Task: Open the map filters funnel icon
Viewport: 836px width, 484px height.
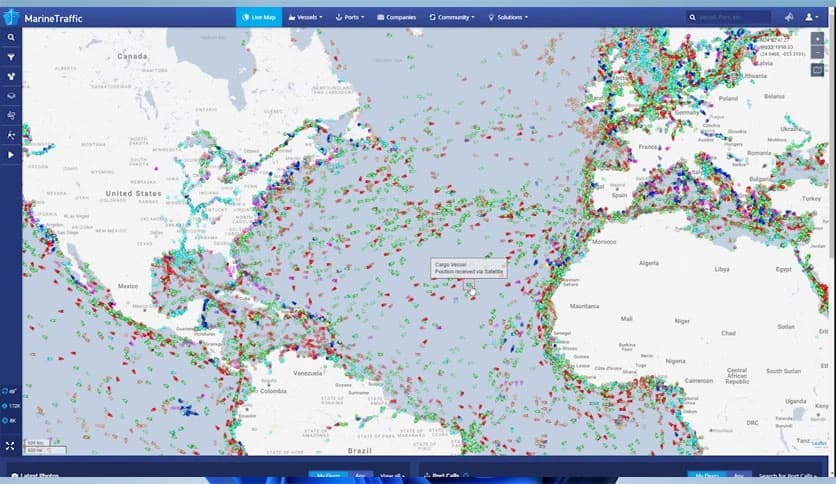Action: coord(11,57)
